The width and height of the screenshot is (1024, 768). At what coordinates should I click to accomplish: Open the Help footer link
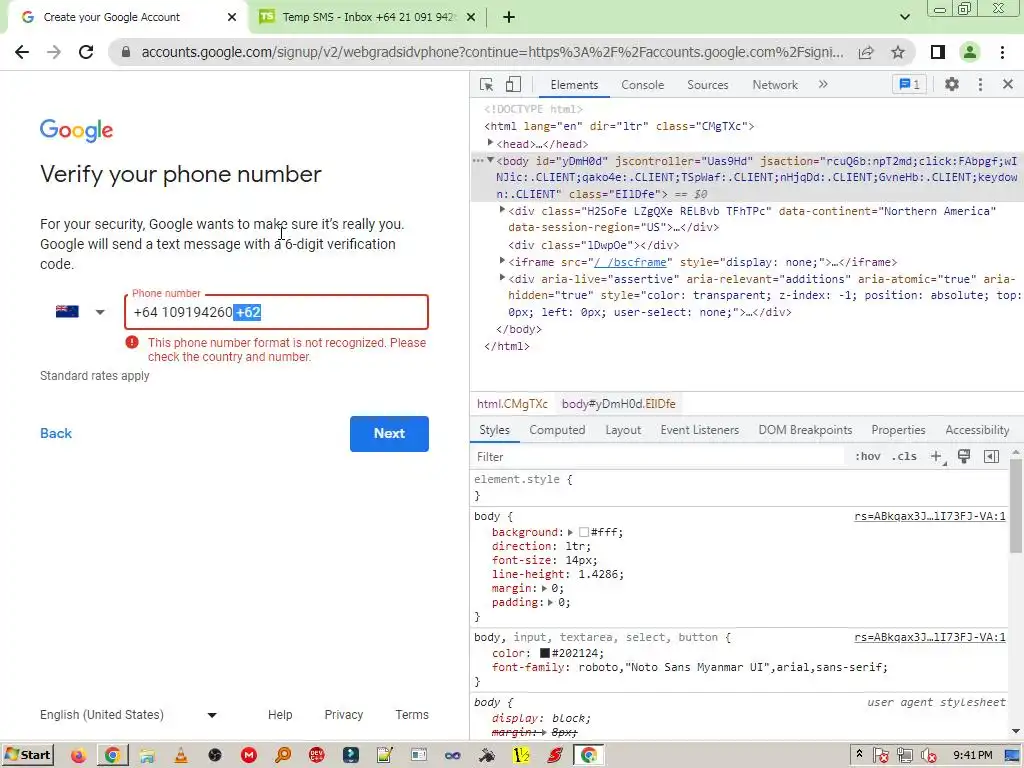[x=280, y=715]
